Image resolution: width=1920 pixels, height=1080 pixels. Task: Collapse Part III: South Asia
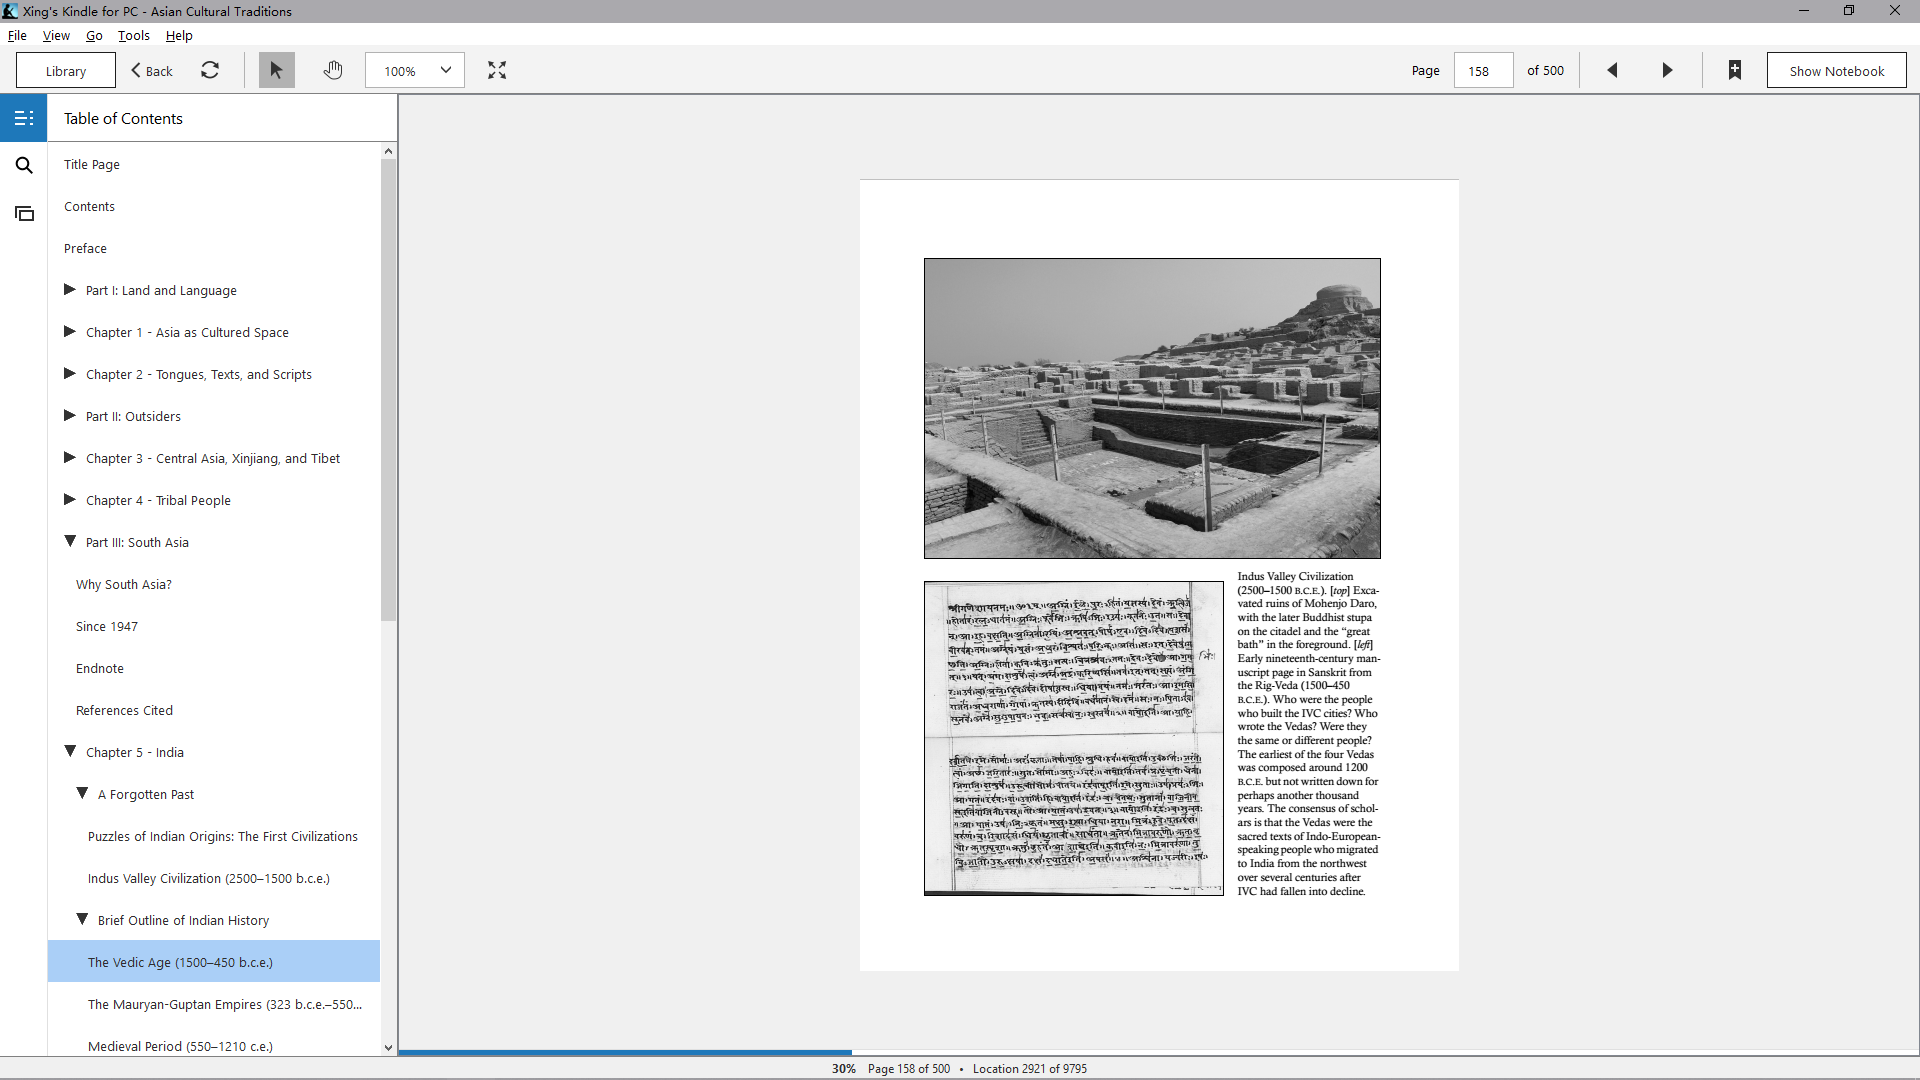click(70, 541)
